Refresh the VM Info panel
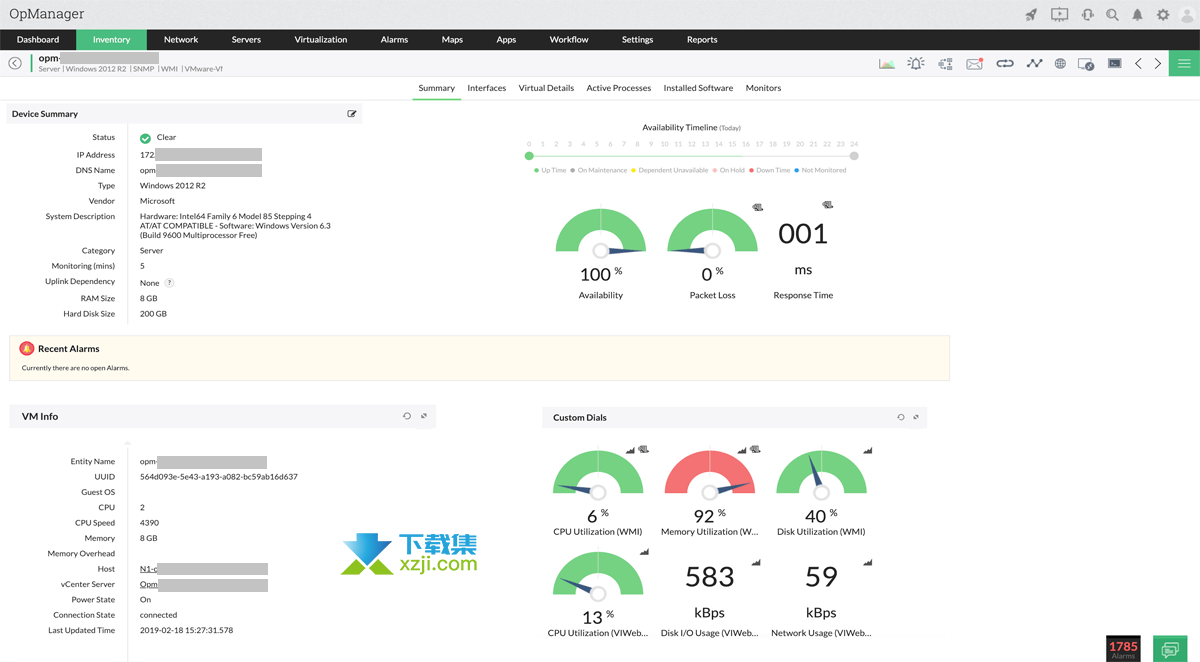Viewport: 1200px width, 662px height. click(x=407, y=416)
